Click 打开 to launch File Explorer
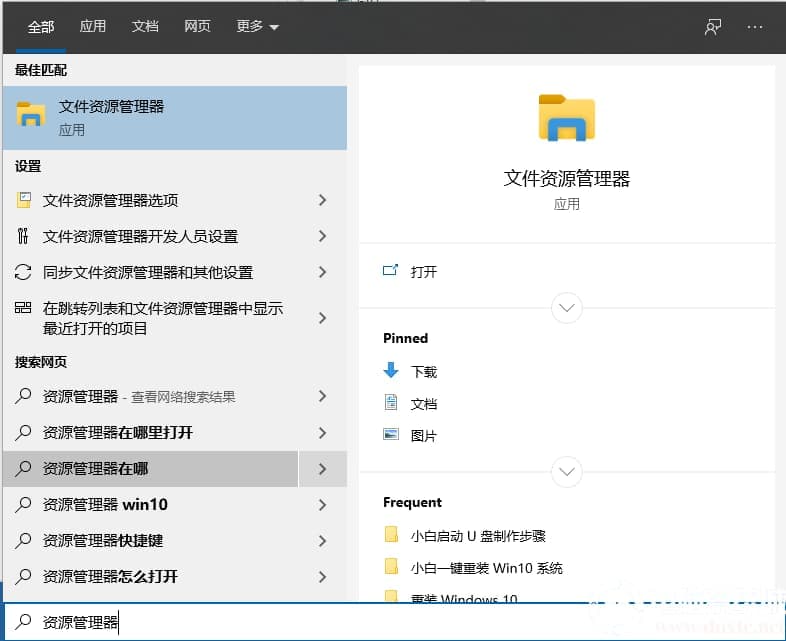 click(424, 272)
